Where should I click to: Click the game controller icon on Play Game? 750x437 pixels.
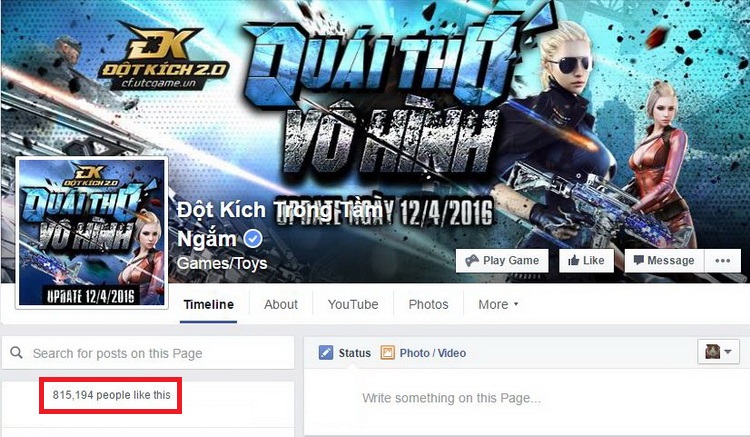click(x=472, y=261)
